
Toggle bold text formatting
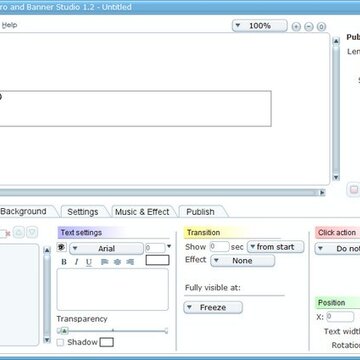[64, 262]
